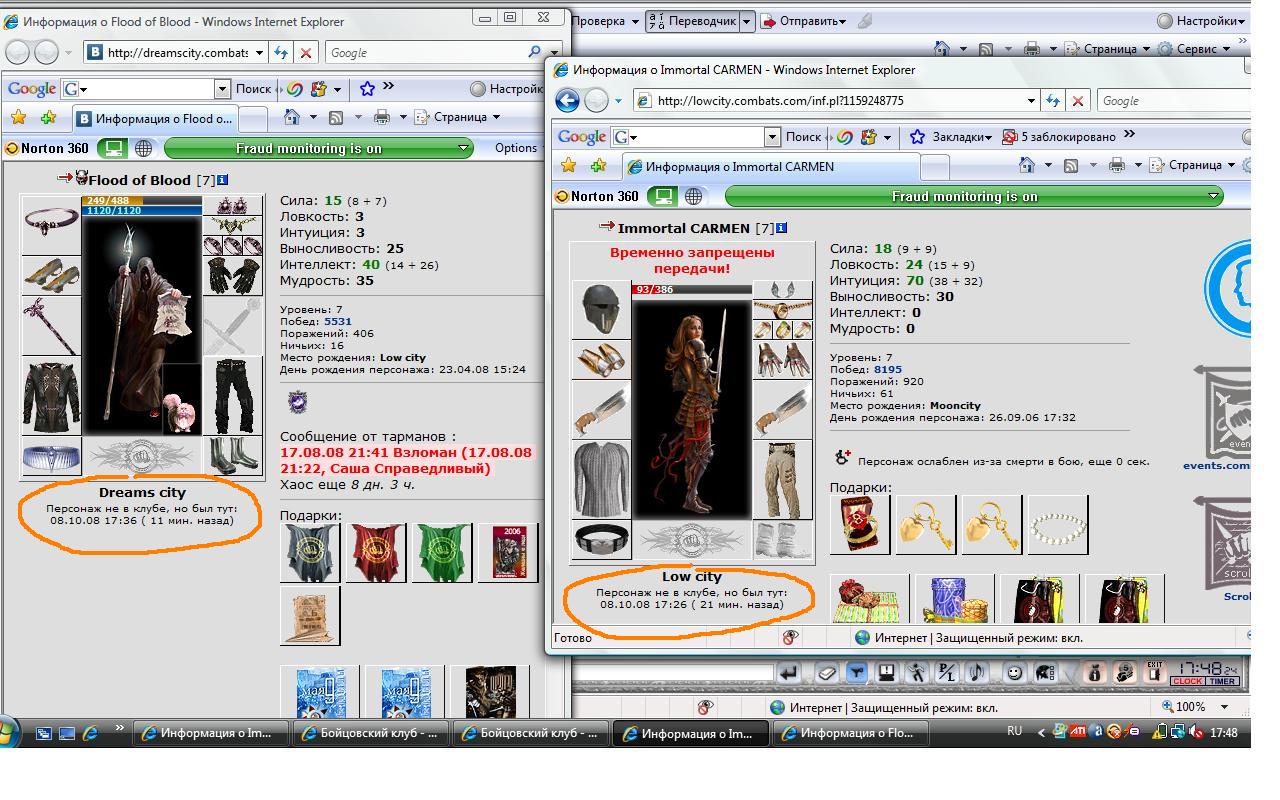This screenshot has height=800, width=1280.
Task: Open address bar dropdown in CARMEN window
Action: pos(1031,101)
